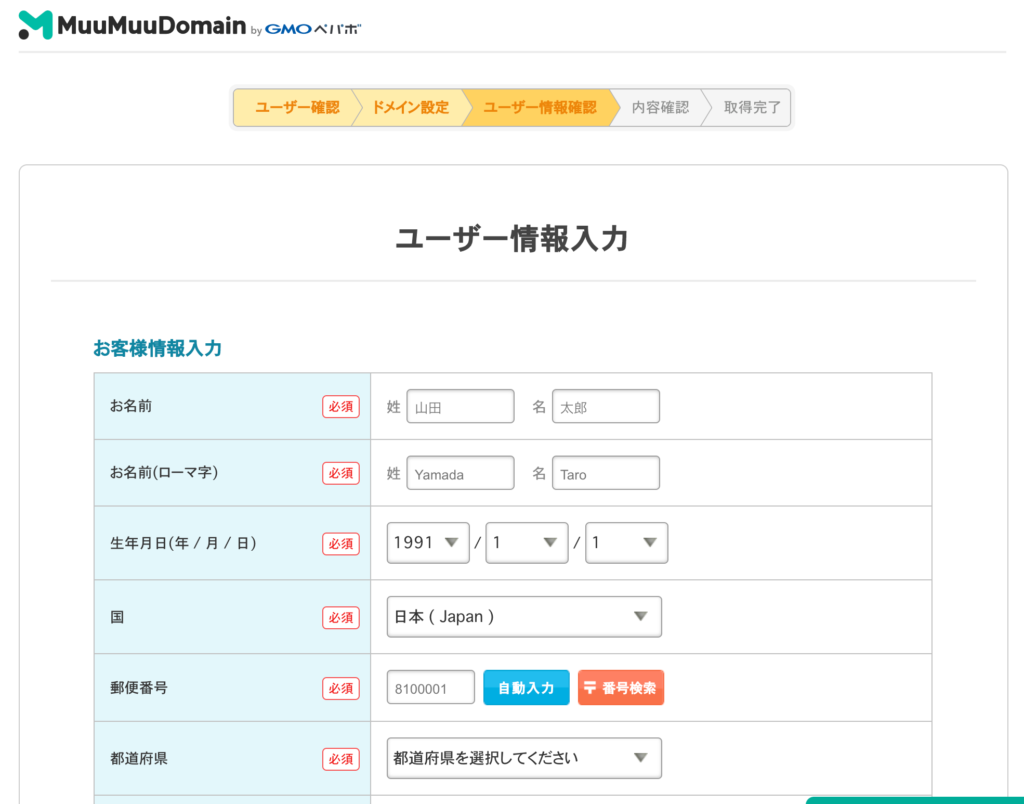Focus the Taro romaji given name field
1024x804 pixels.
coord(606,474)
